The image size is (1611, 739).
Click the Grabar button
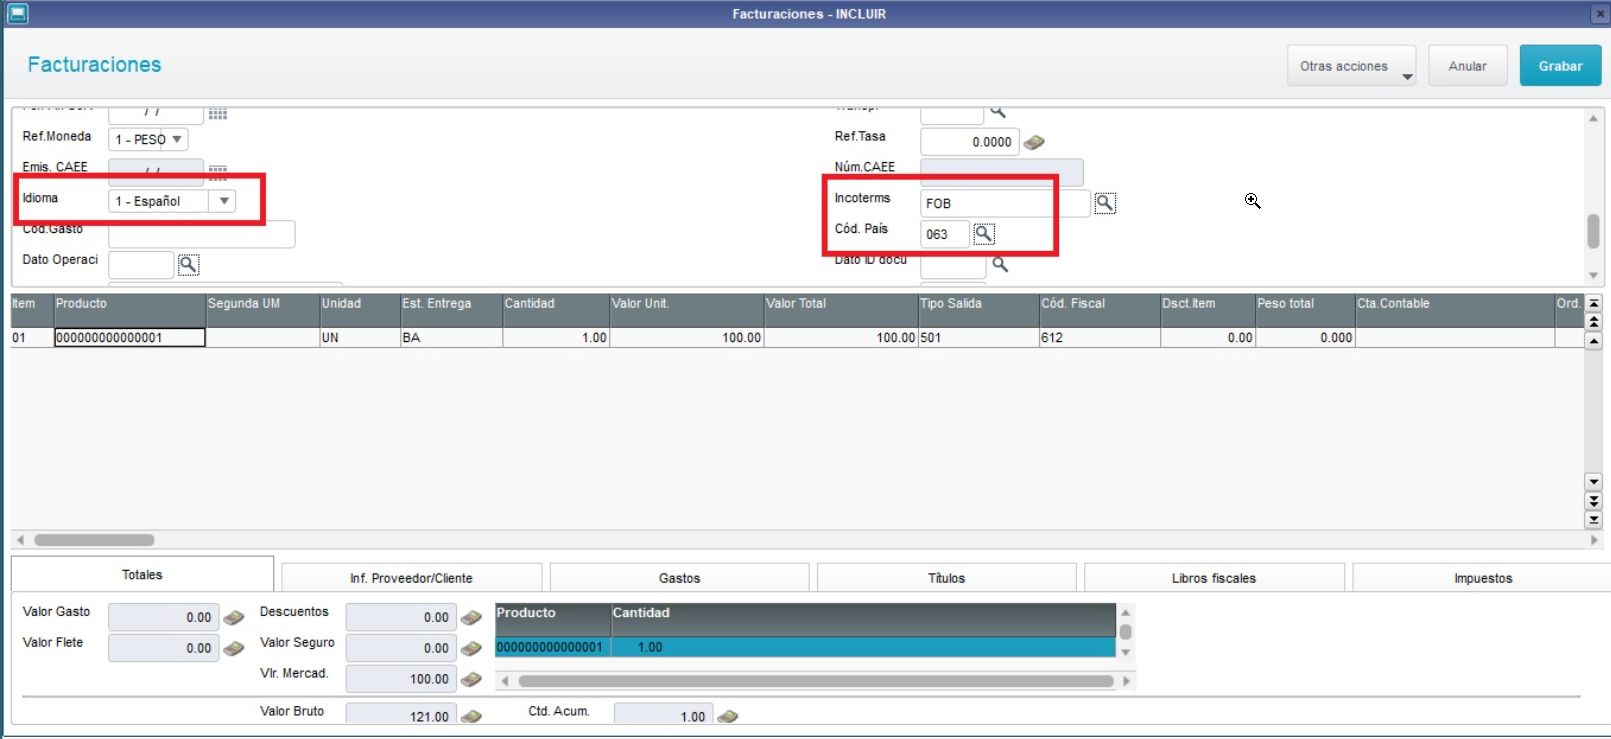point(1560,66)
